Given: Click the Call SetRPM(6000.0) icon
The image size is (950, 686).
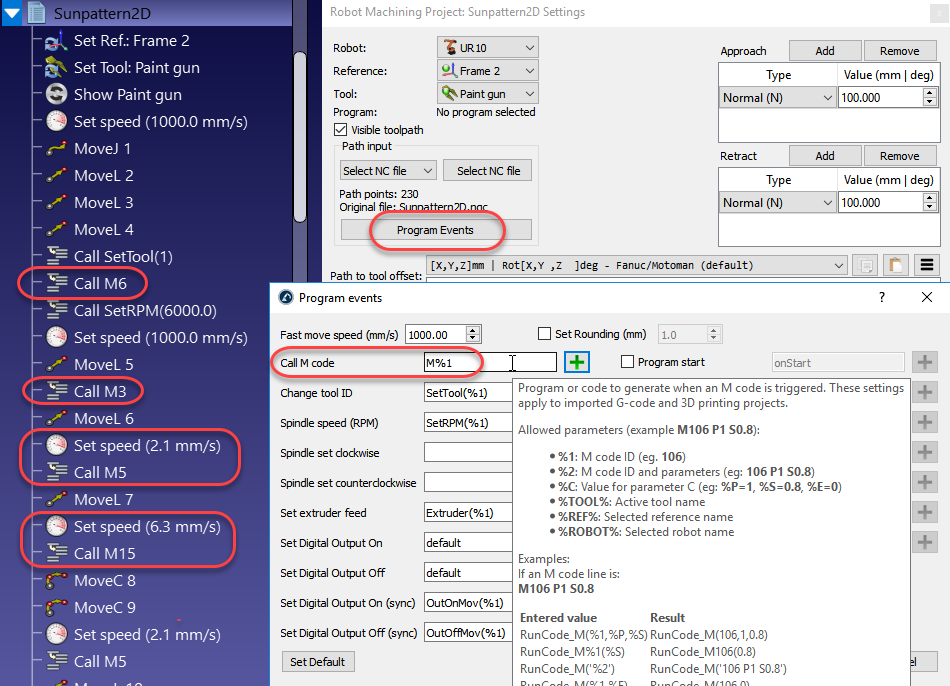Looking at the screenshot, I should (56, 311).
